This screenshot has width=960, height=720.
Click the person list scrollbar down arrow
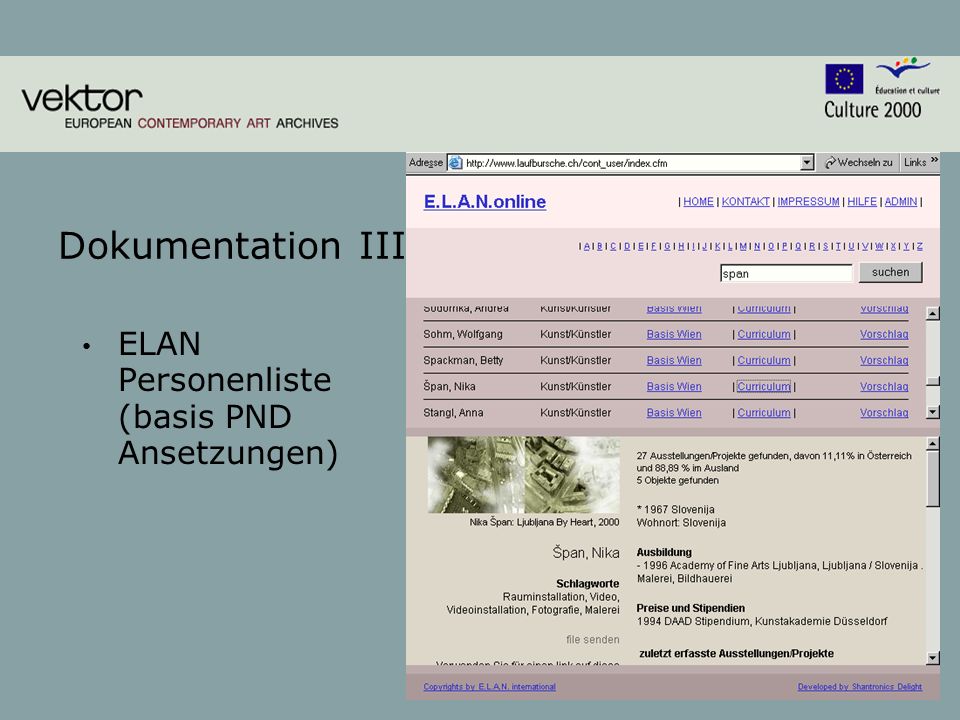pos(932,412)
